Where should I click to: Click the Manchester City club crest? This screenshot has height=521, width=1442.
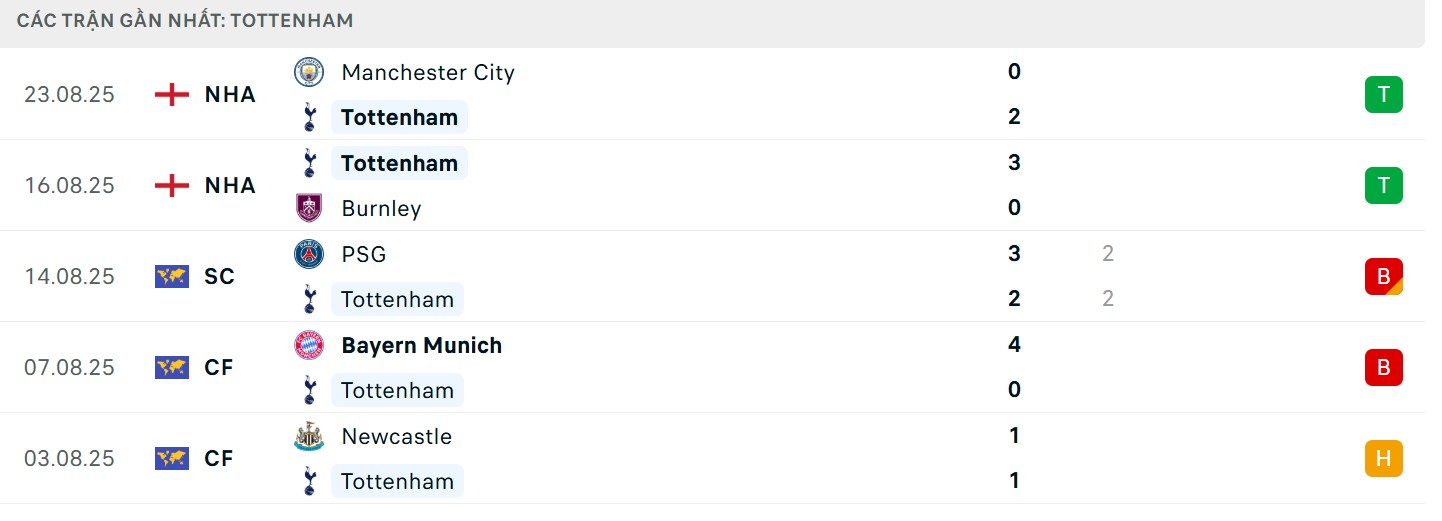click(x=309, y=72)
